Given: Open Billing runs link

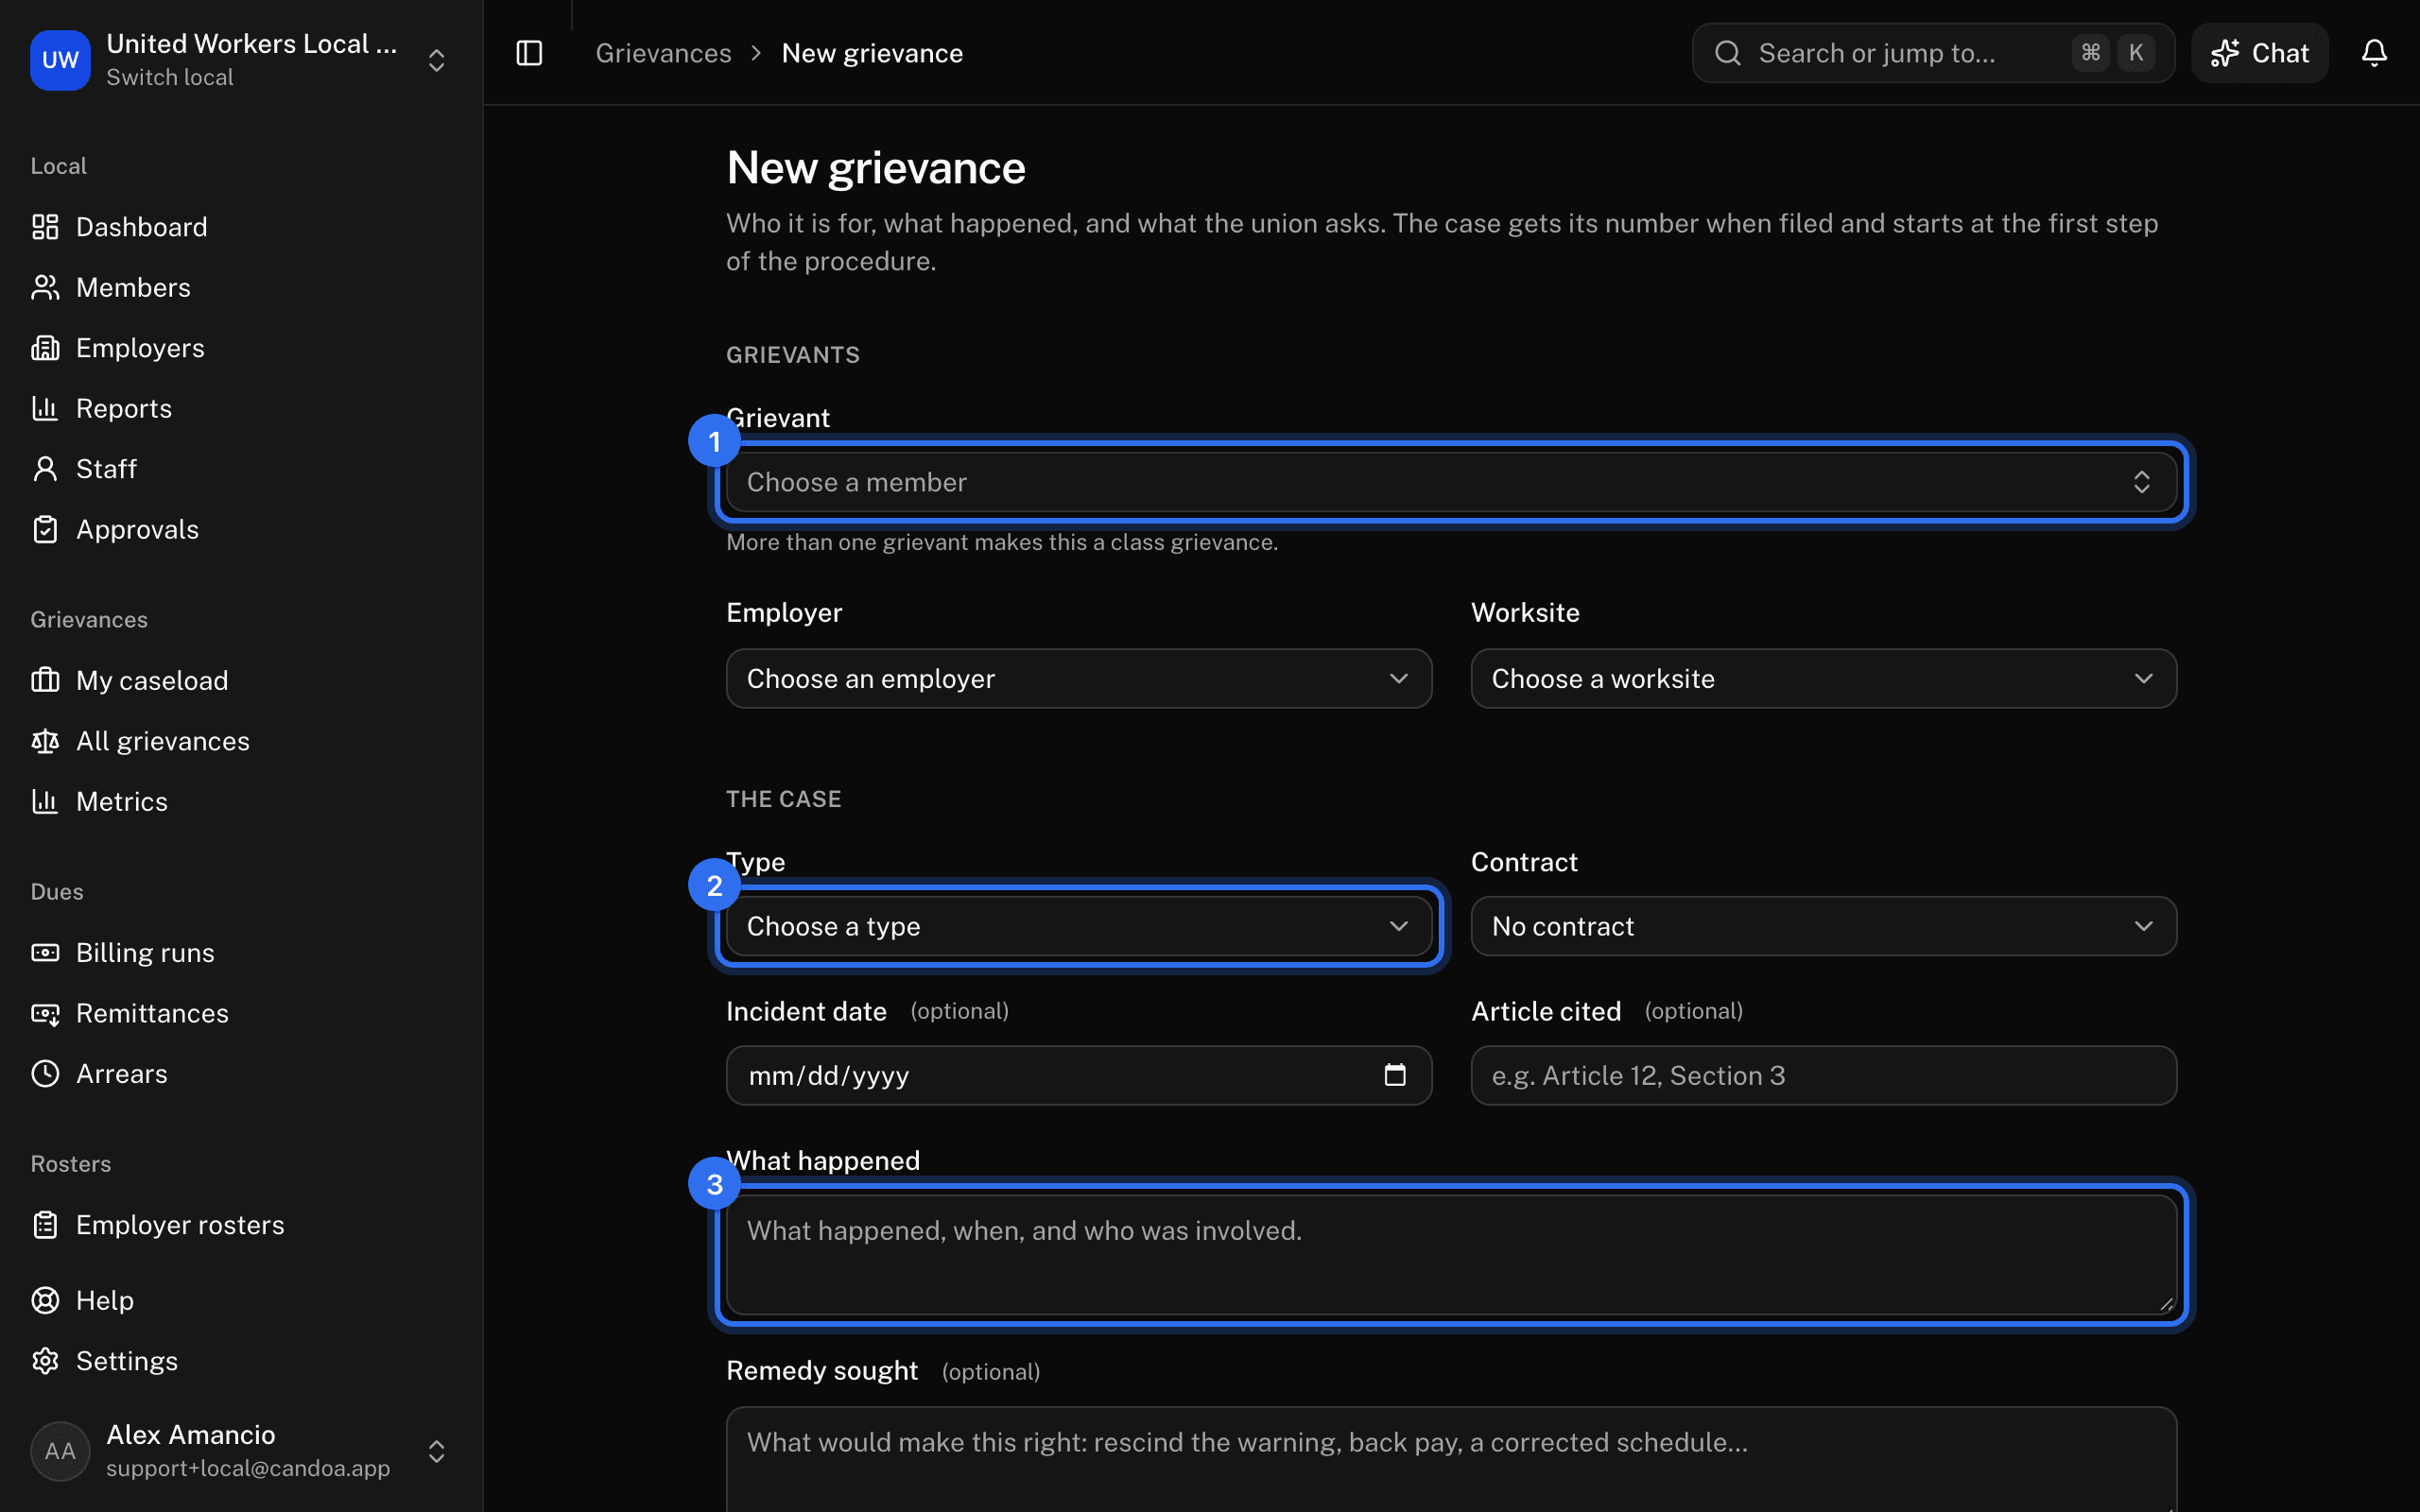Looking at the screenshot, I should tap(145, 953).
